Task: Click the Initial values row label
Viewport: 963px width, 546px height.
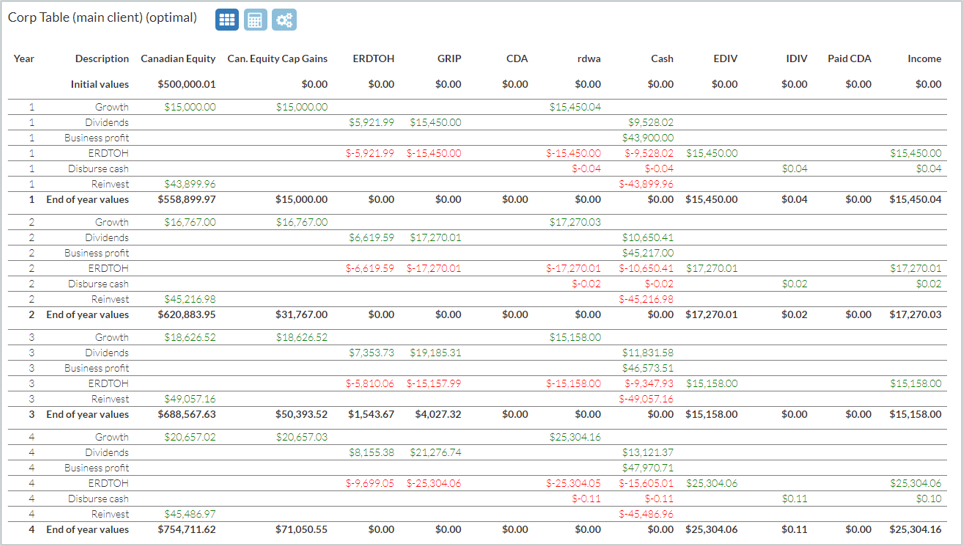Action: click(x=99, y=85)
